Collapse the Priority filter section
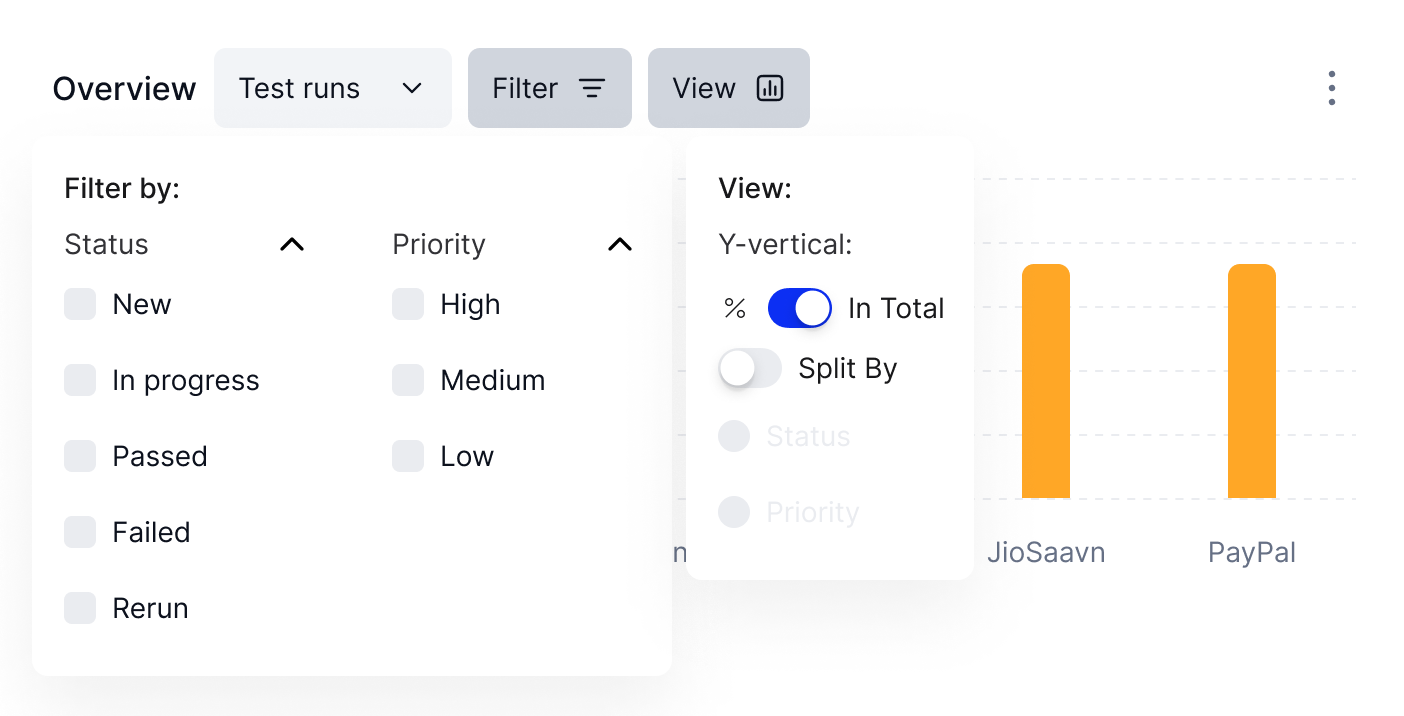The image size is (1404, 716). tap(620, 244)
